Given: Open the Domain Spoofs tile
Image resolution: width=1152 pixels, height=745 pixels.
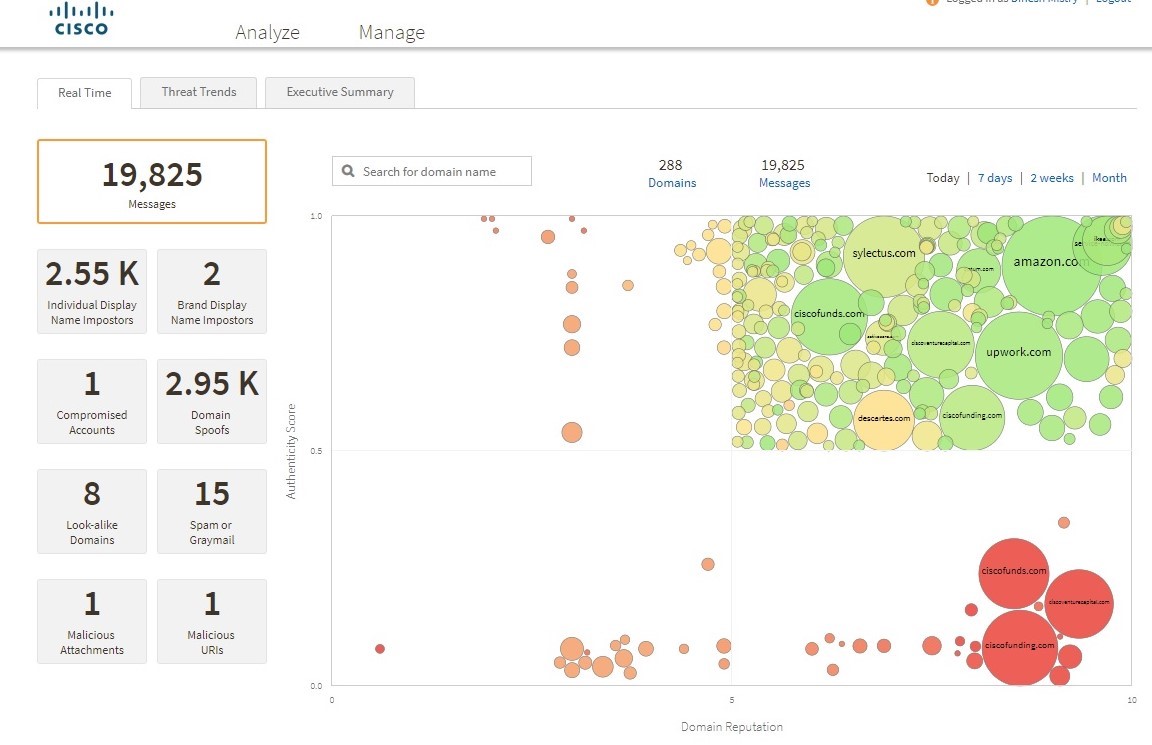Looking at the screenshot, I should (x=212, y=401).
